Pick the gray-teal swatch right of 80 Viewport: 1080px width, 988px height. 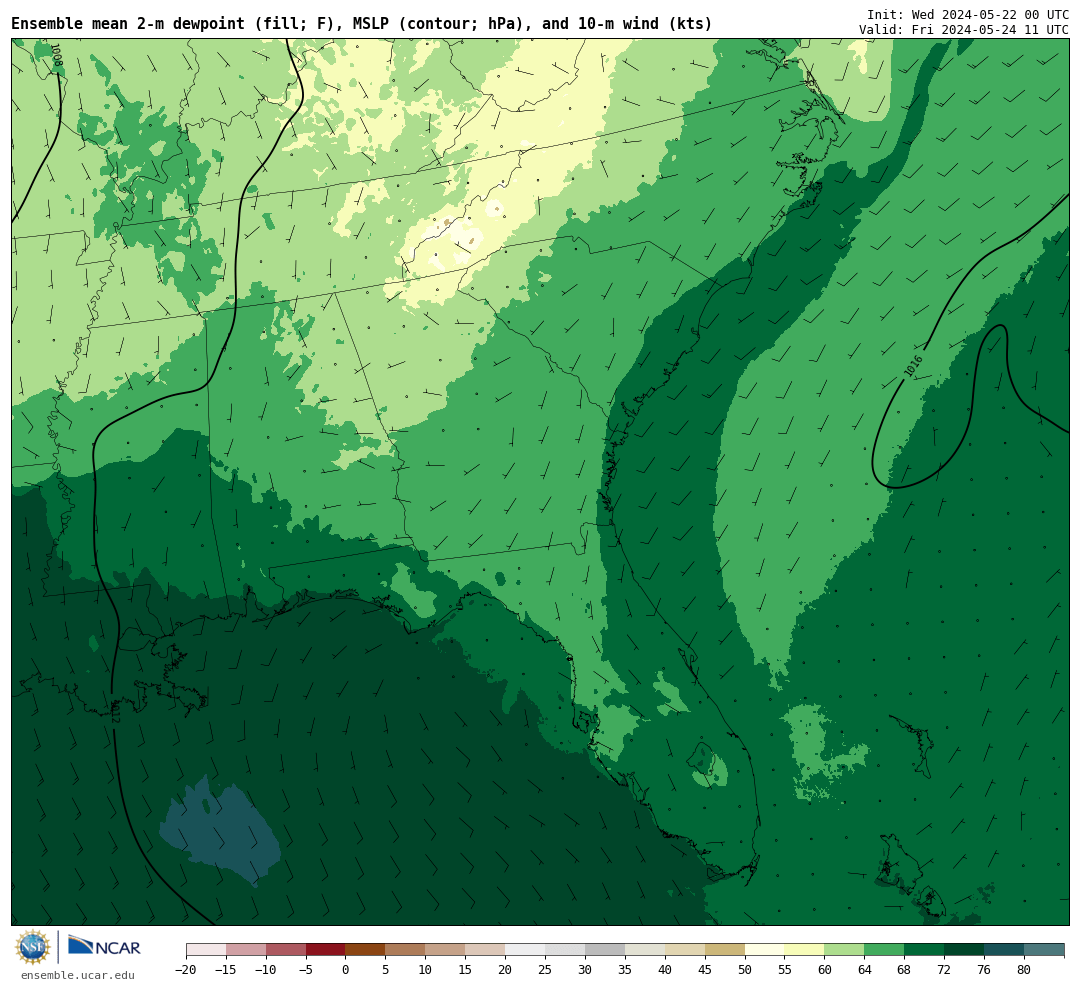tap(1044, 949)
